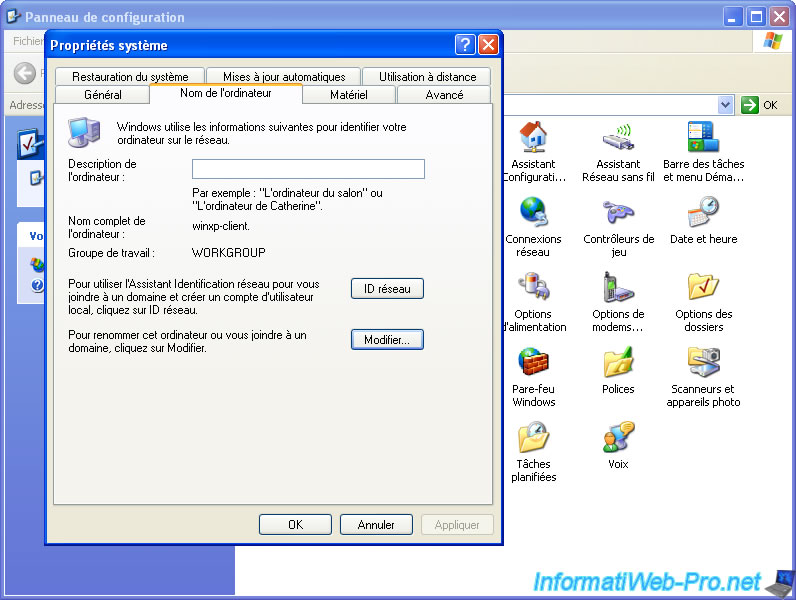Open Pare-feu Windows icon
Viewport: 796px width, 600px height.
[533, 361]
